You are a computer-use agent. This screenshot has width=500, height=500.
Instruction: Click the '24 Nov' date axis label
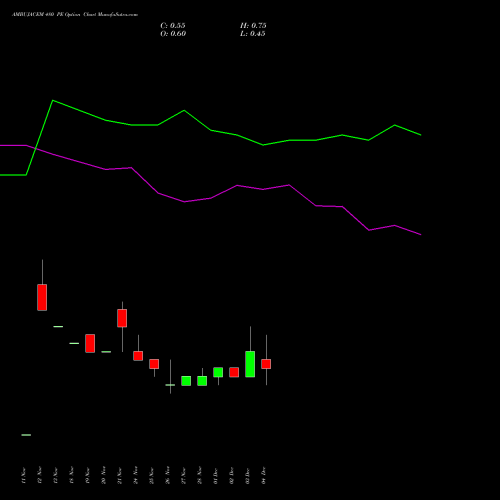coord(136,475)
